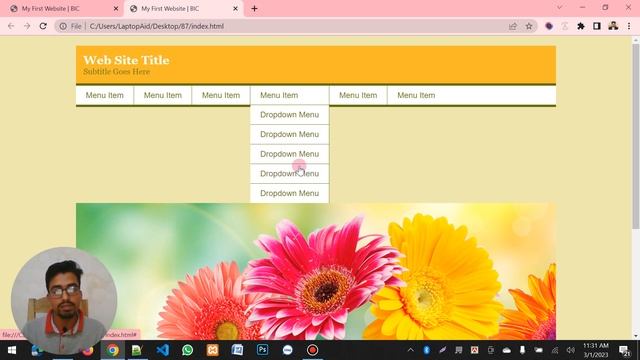Open Visual Studio Code from taskbar

[x=162, y=350]
